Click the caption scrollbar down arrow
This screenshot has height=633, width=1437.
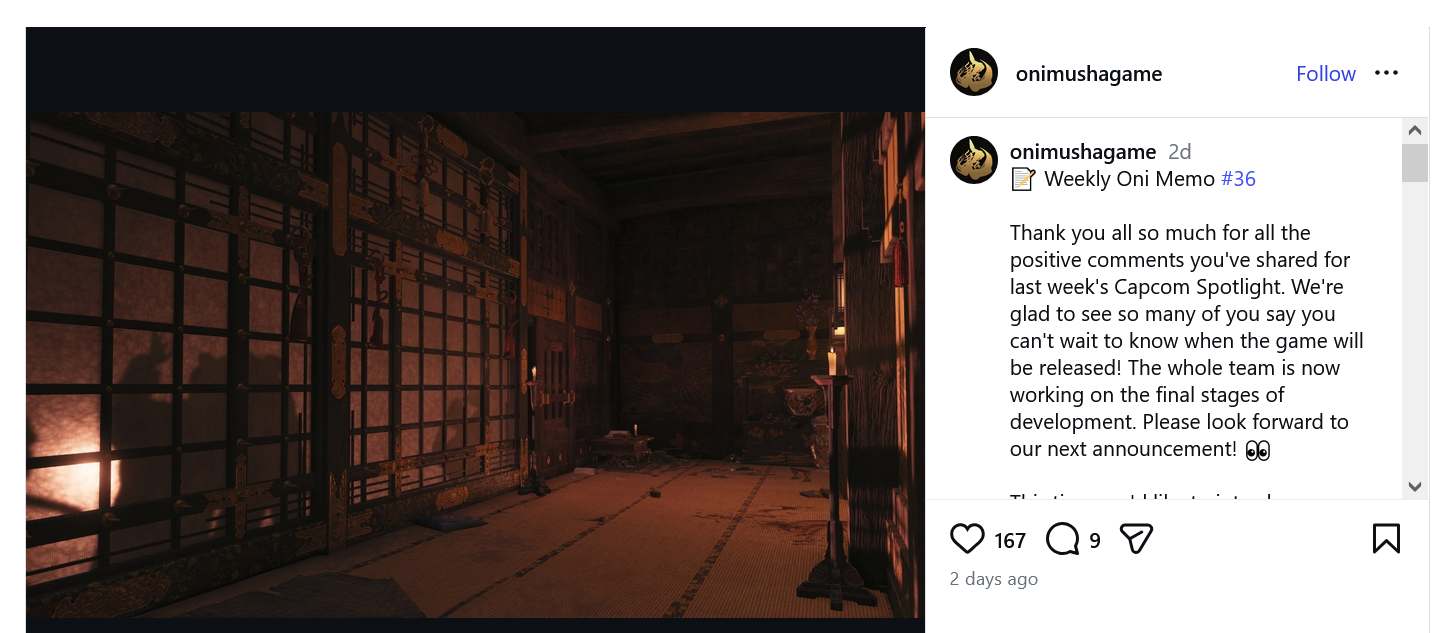(x=1414, y=487)
